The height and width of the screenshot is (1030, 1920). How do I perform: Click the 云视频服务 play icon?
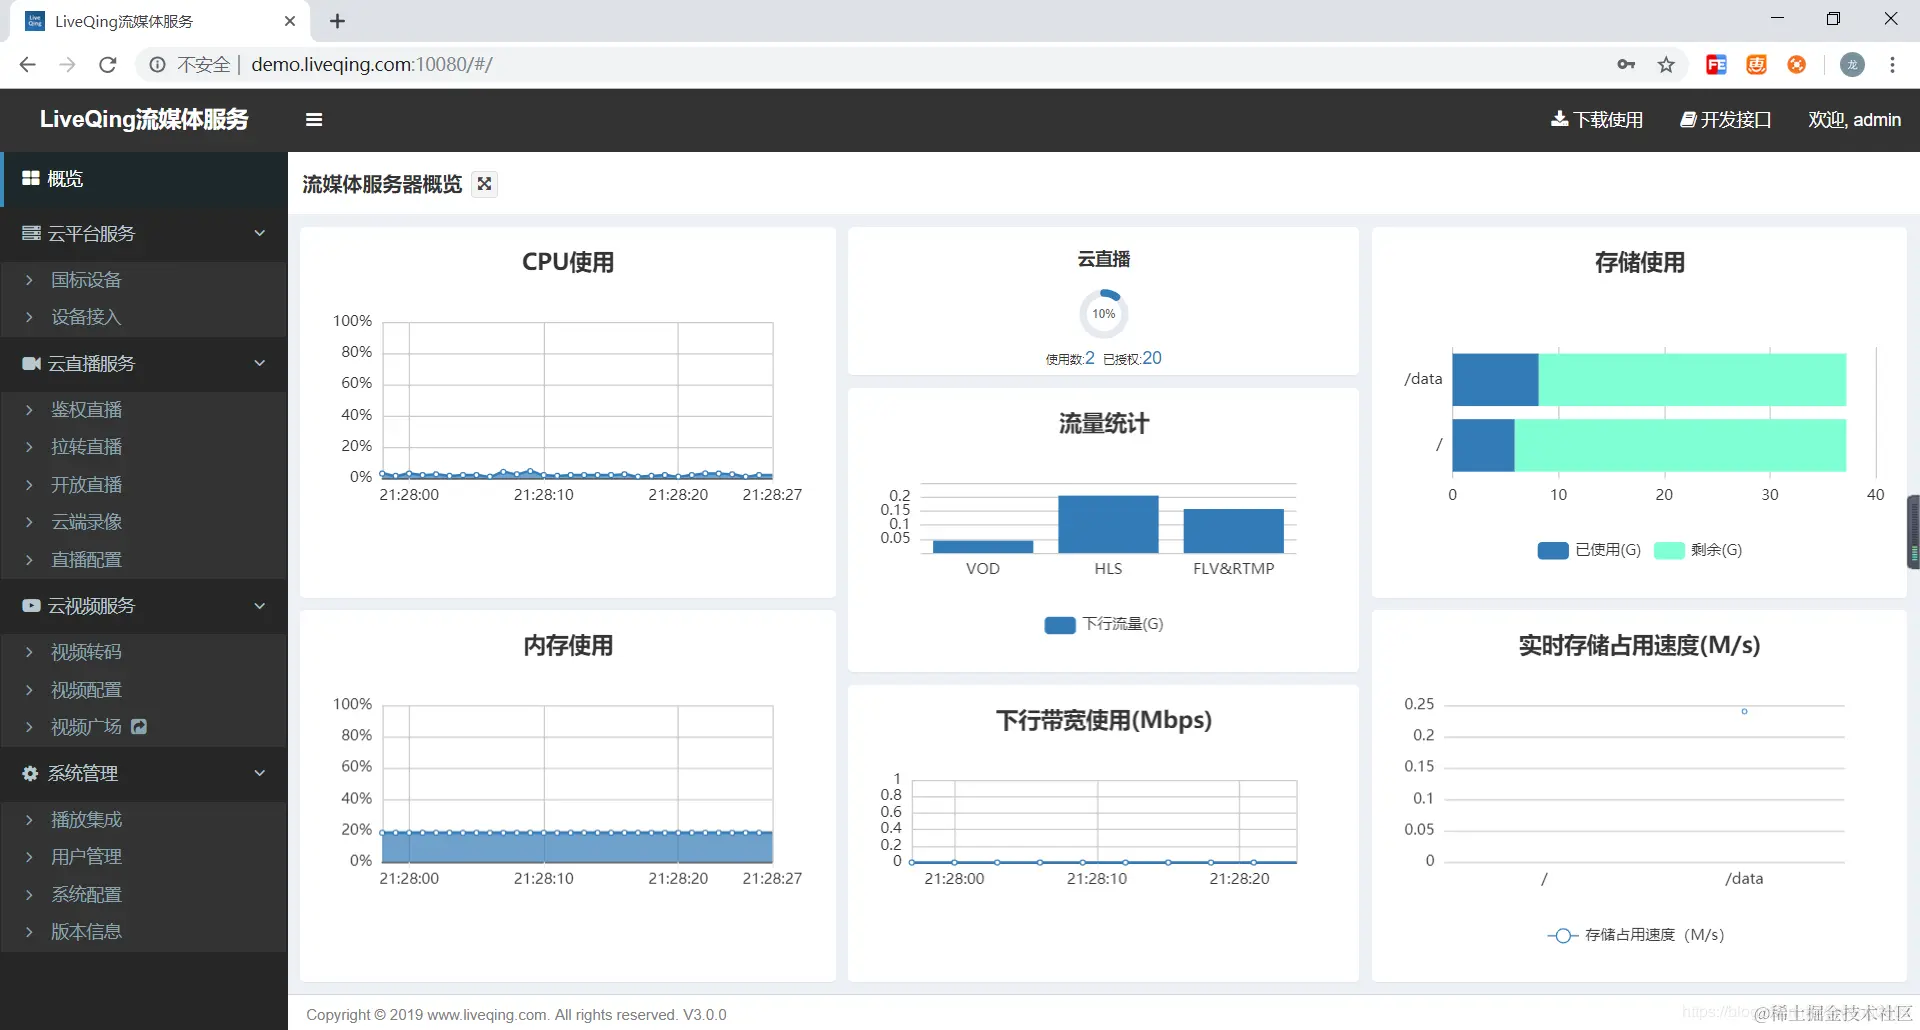pyautogui.click(x=31, y=605)
